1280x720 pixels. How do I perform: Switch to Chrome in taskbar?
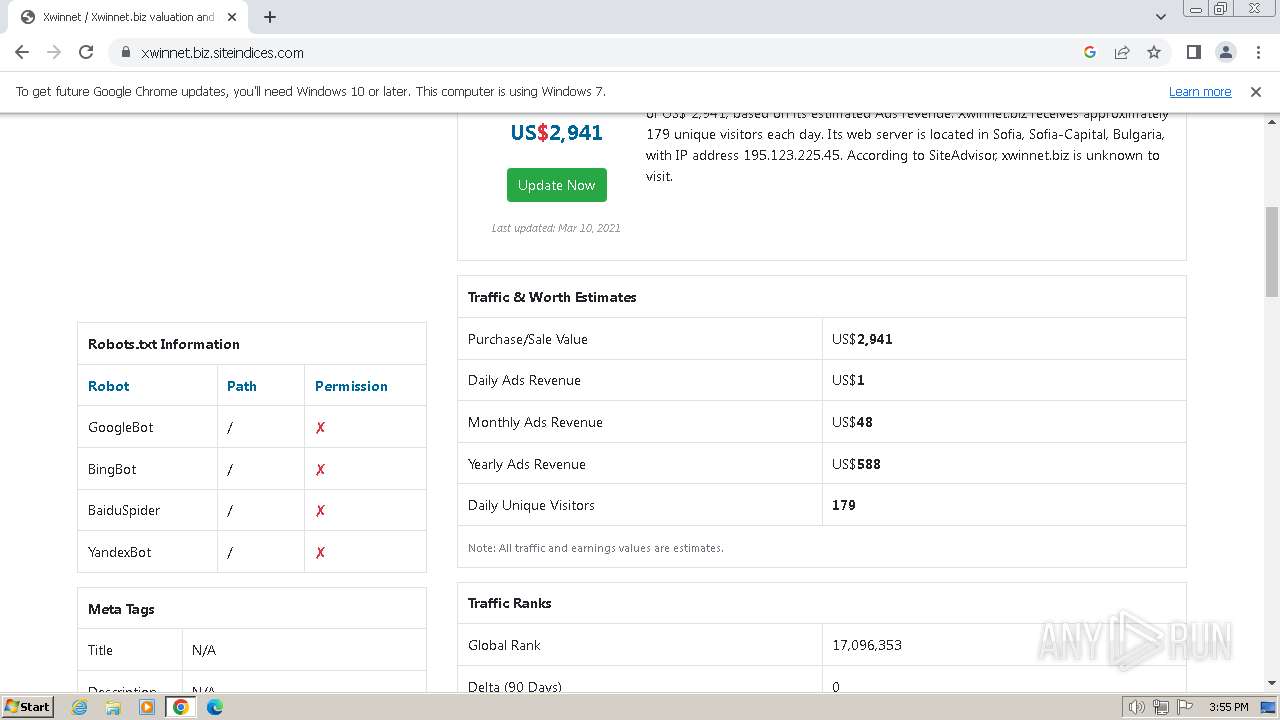[181, 707]
